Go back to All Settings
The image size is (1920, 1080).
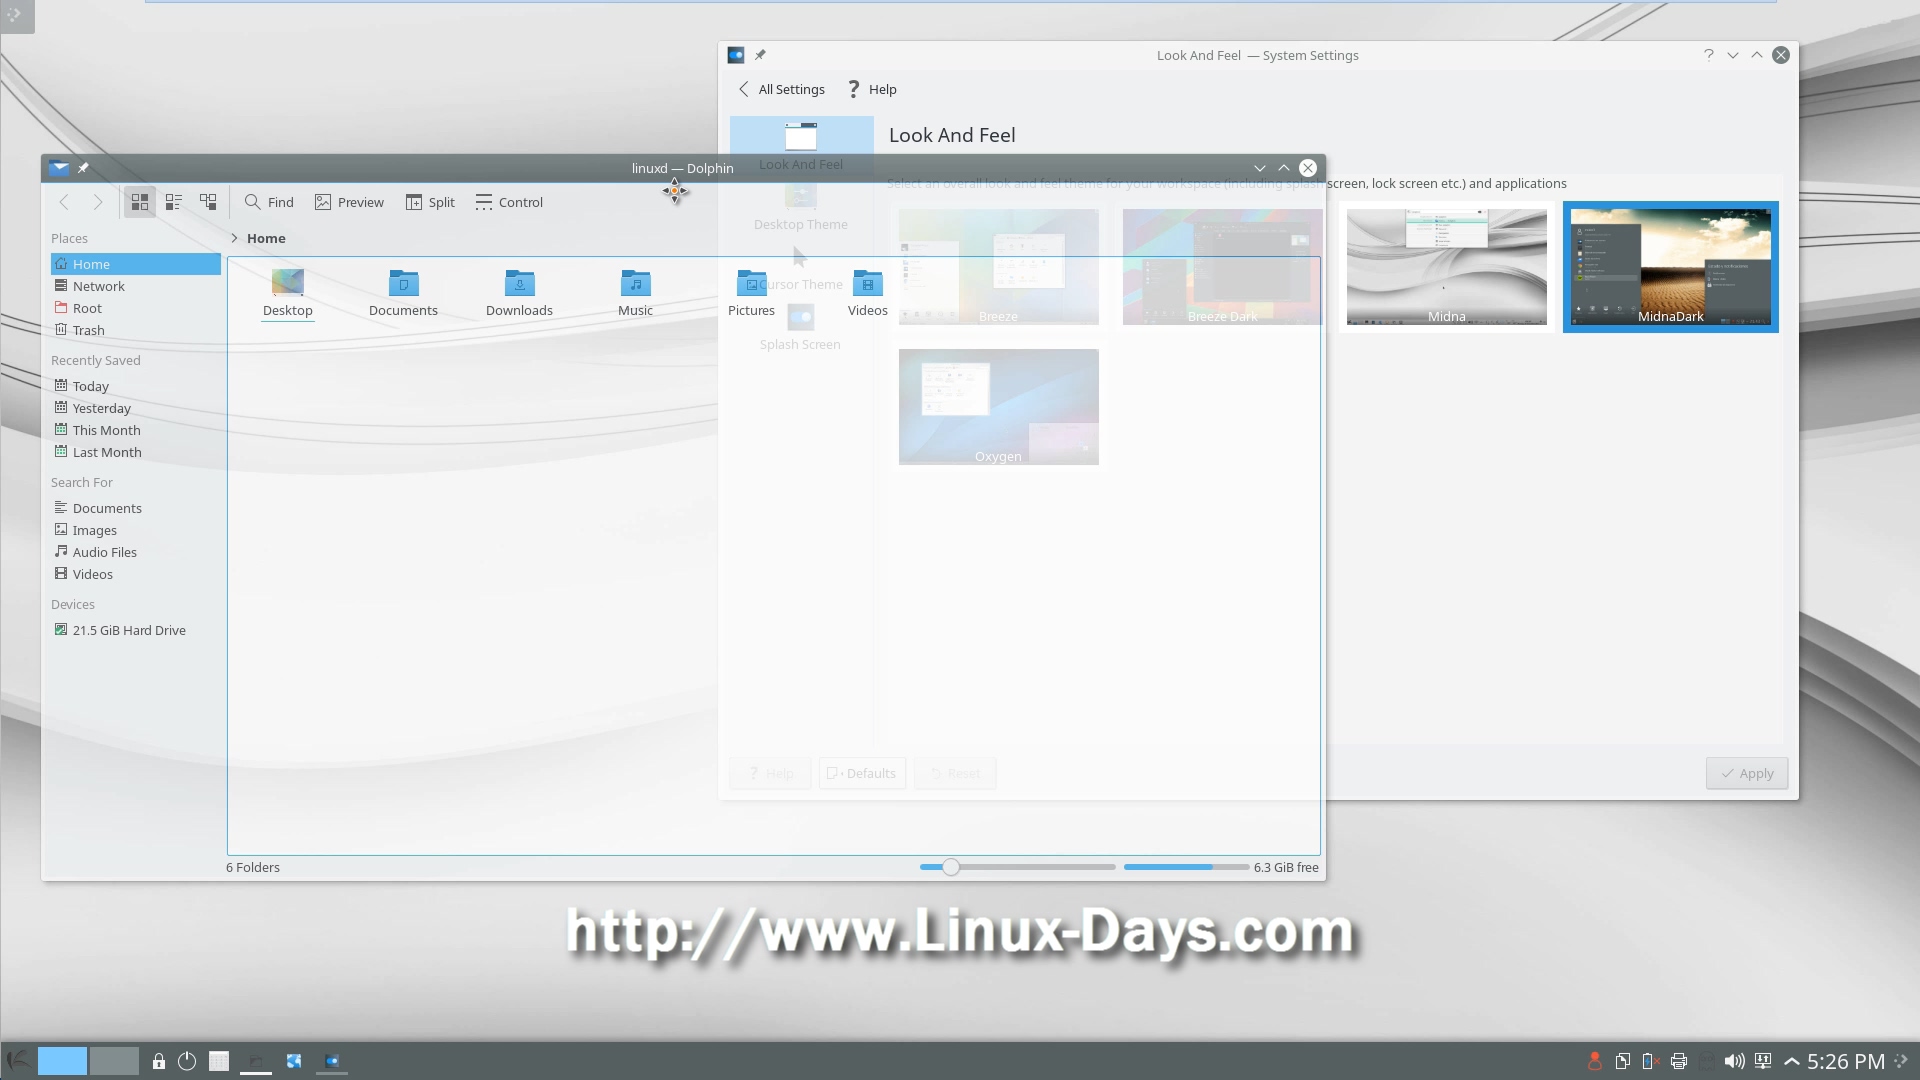pyautogui.click(x=781, y=89)
